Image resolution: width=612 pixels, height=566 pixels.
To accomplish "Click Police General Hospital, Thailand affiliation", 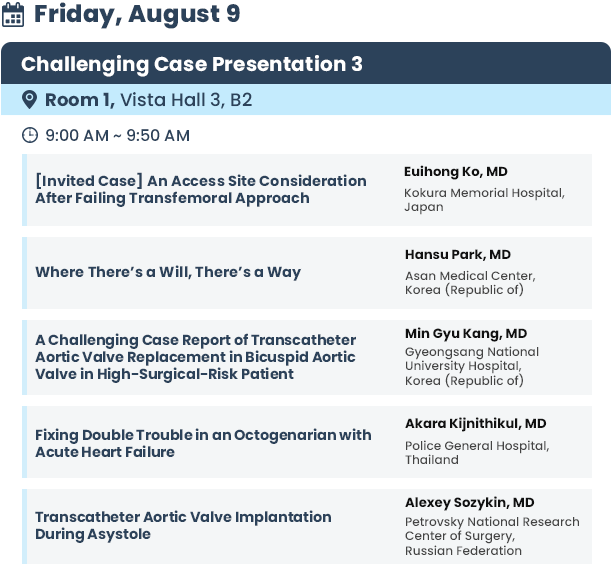I will click(x=477, y=452).
